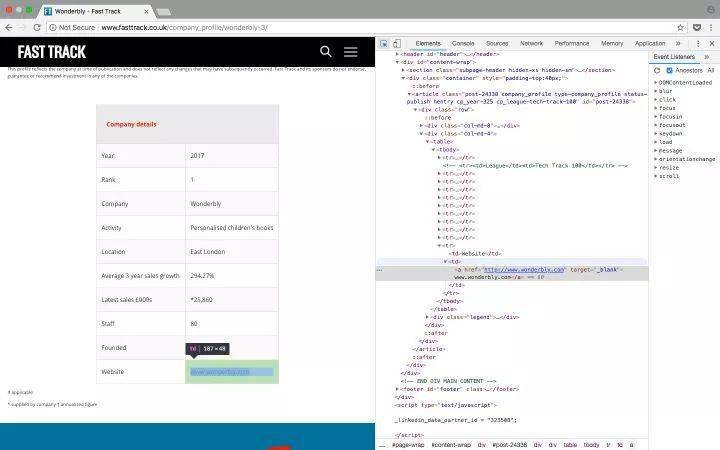This screenshot has width=720, height=450.
Task: Select #content-wrap in the DOM breadcrumb
Action: click(x=451, y=445)
